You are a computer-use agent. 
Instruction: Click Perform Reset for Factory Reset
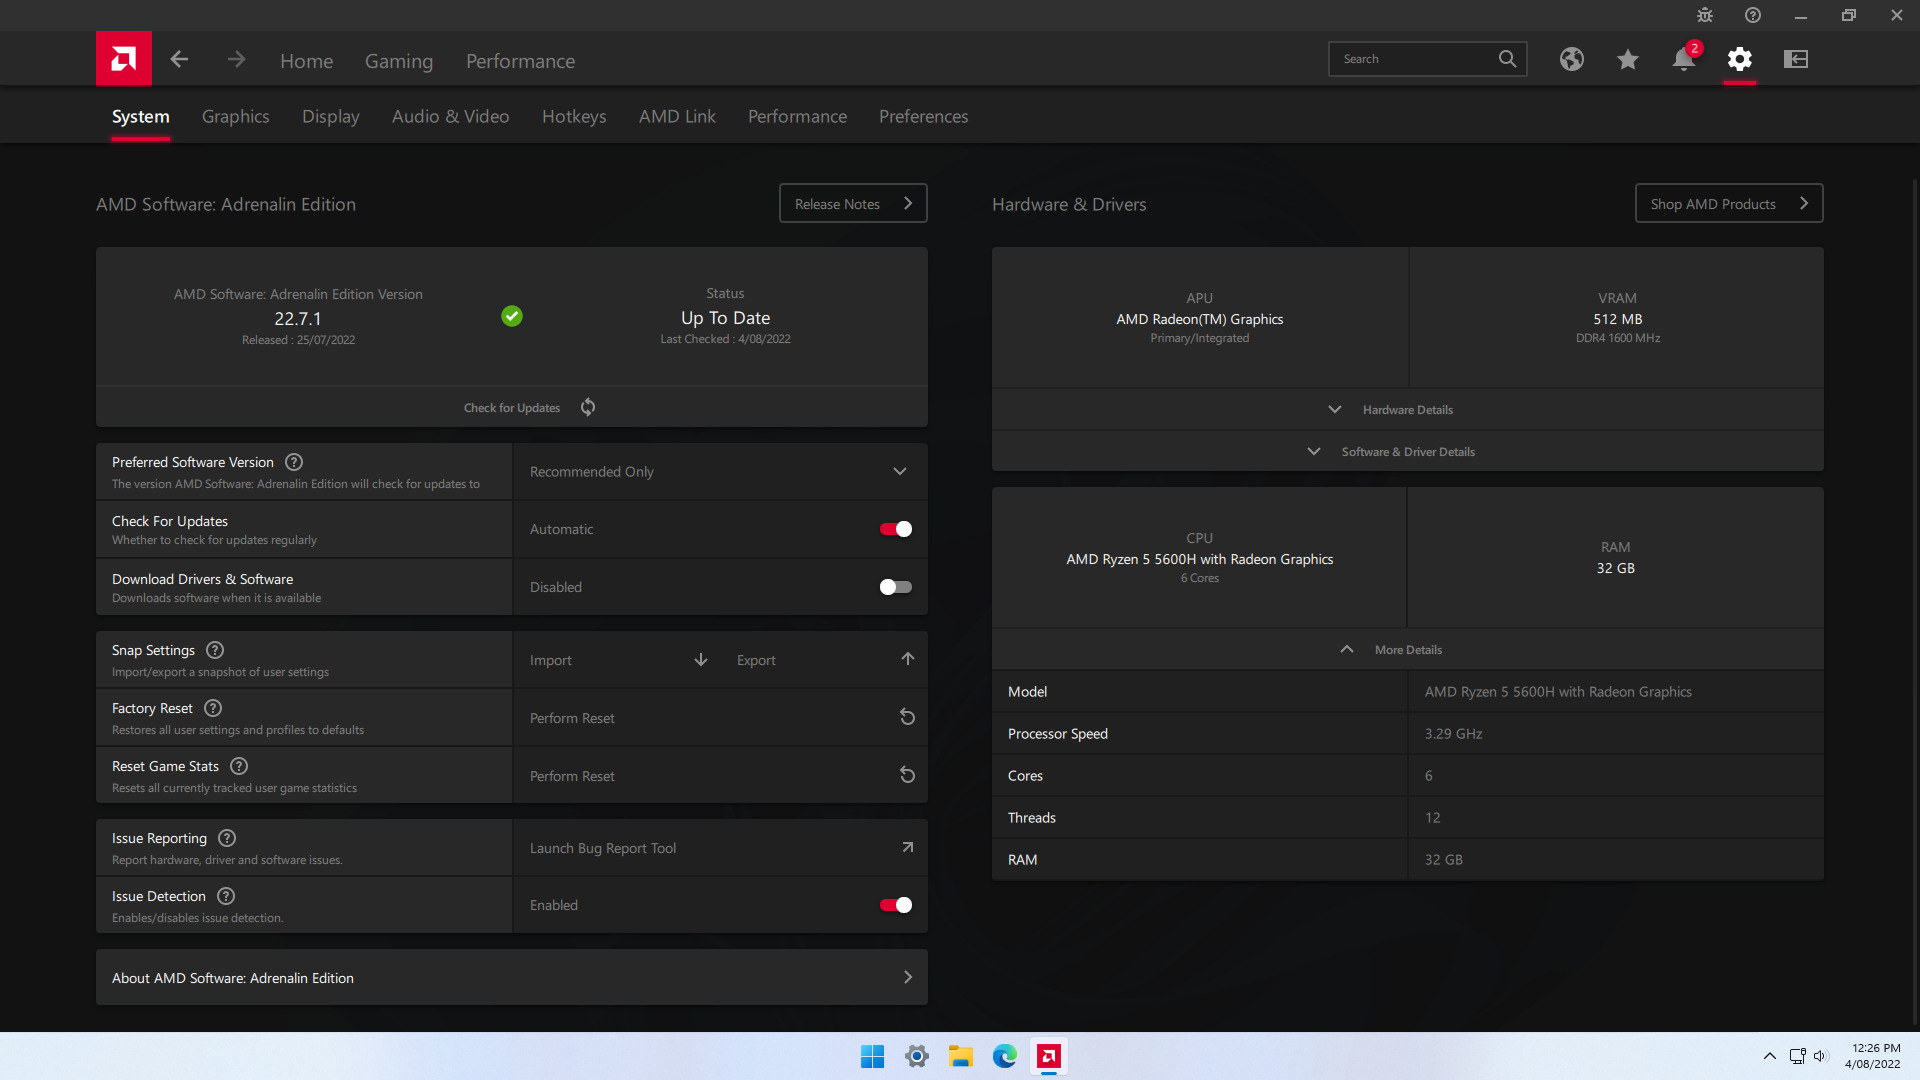pyautogui.click(x=572, y=718)
